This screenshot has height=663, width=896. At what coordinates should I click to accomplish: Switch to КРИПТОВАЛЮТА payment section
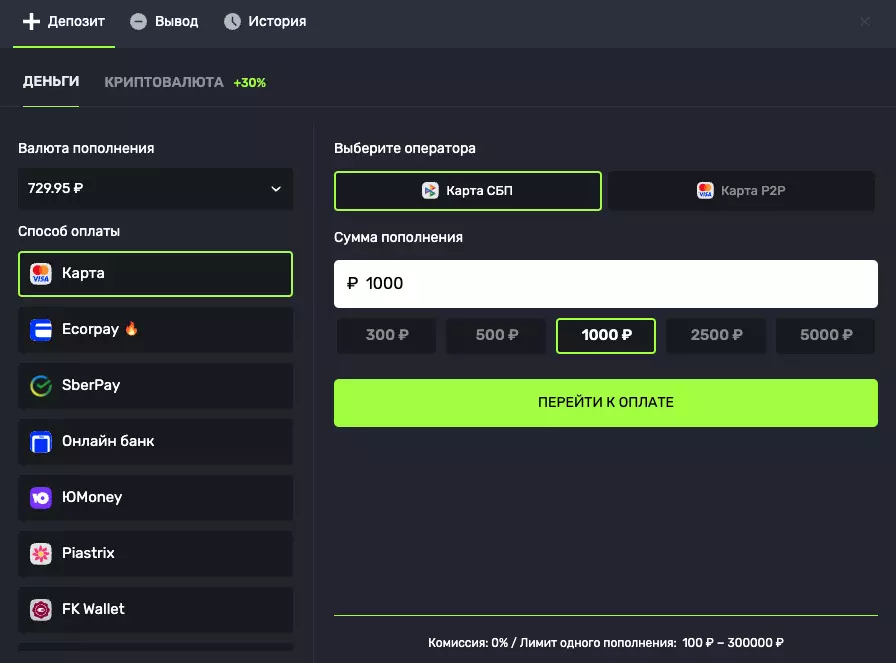(164, 82)
